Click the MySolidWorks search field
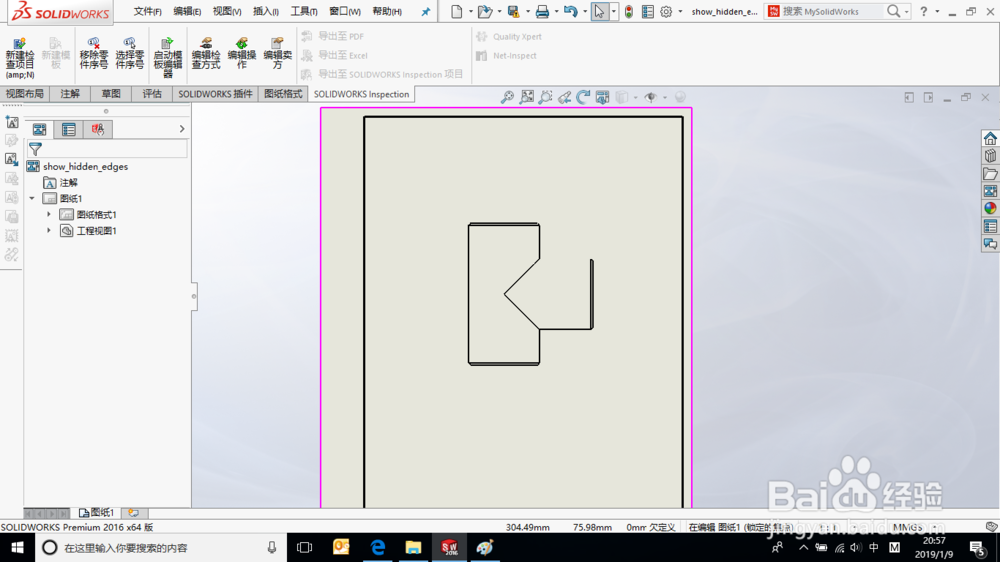This screenshot has width=1000, height=562. click(x=834, y=11)
